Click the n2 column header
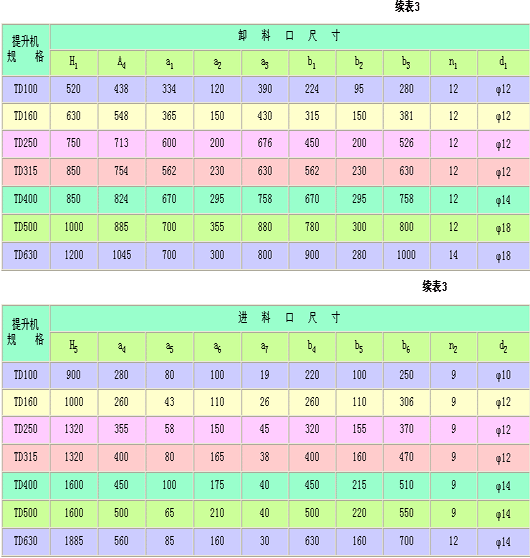This screenshot has width=530, height=558. pos(453,347)
